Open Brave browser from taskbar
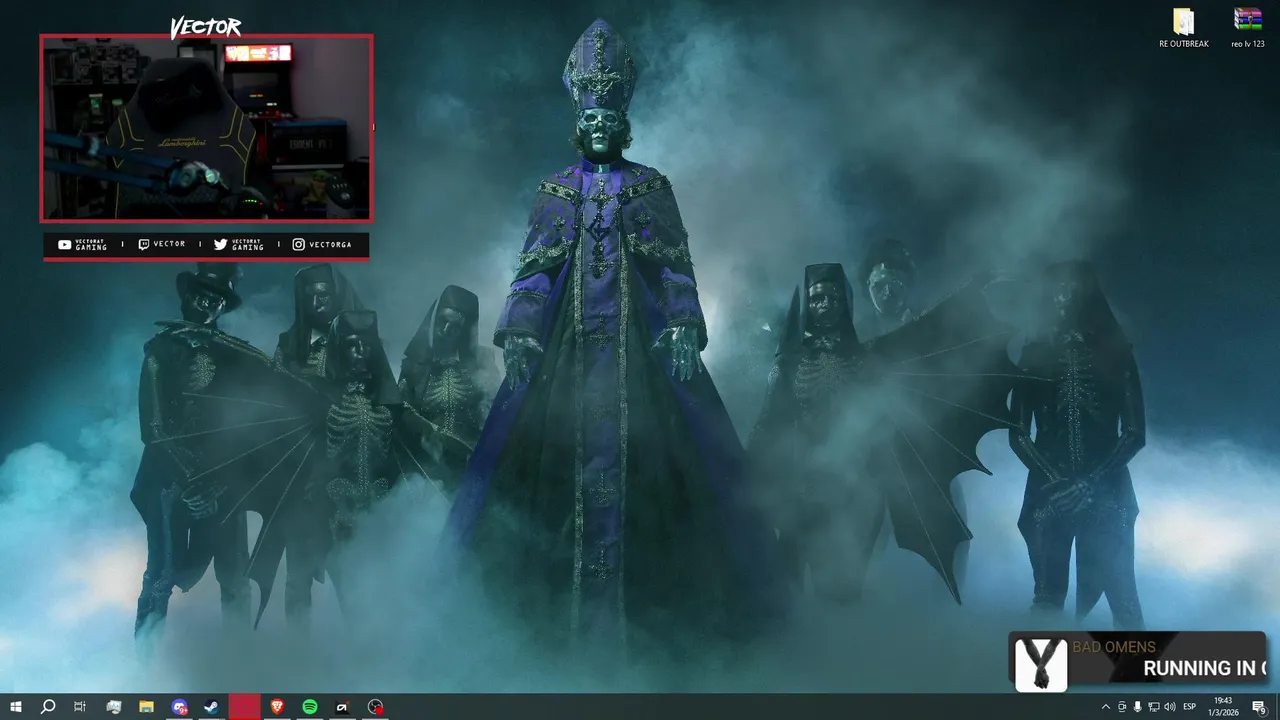The image size is (1280, 720). click(x=277, y=707)
